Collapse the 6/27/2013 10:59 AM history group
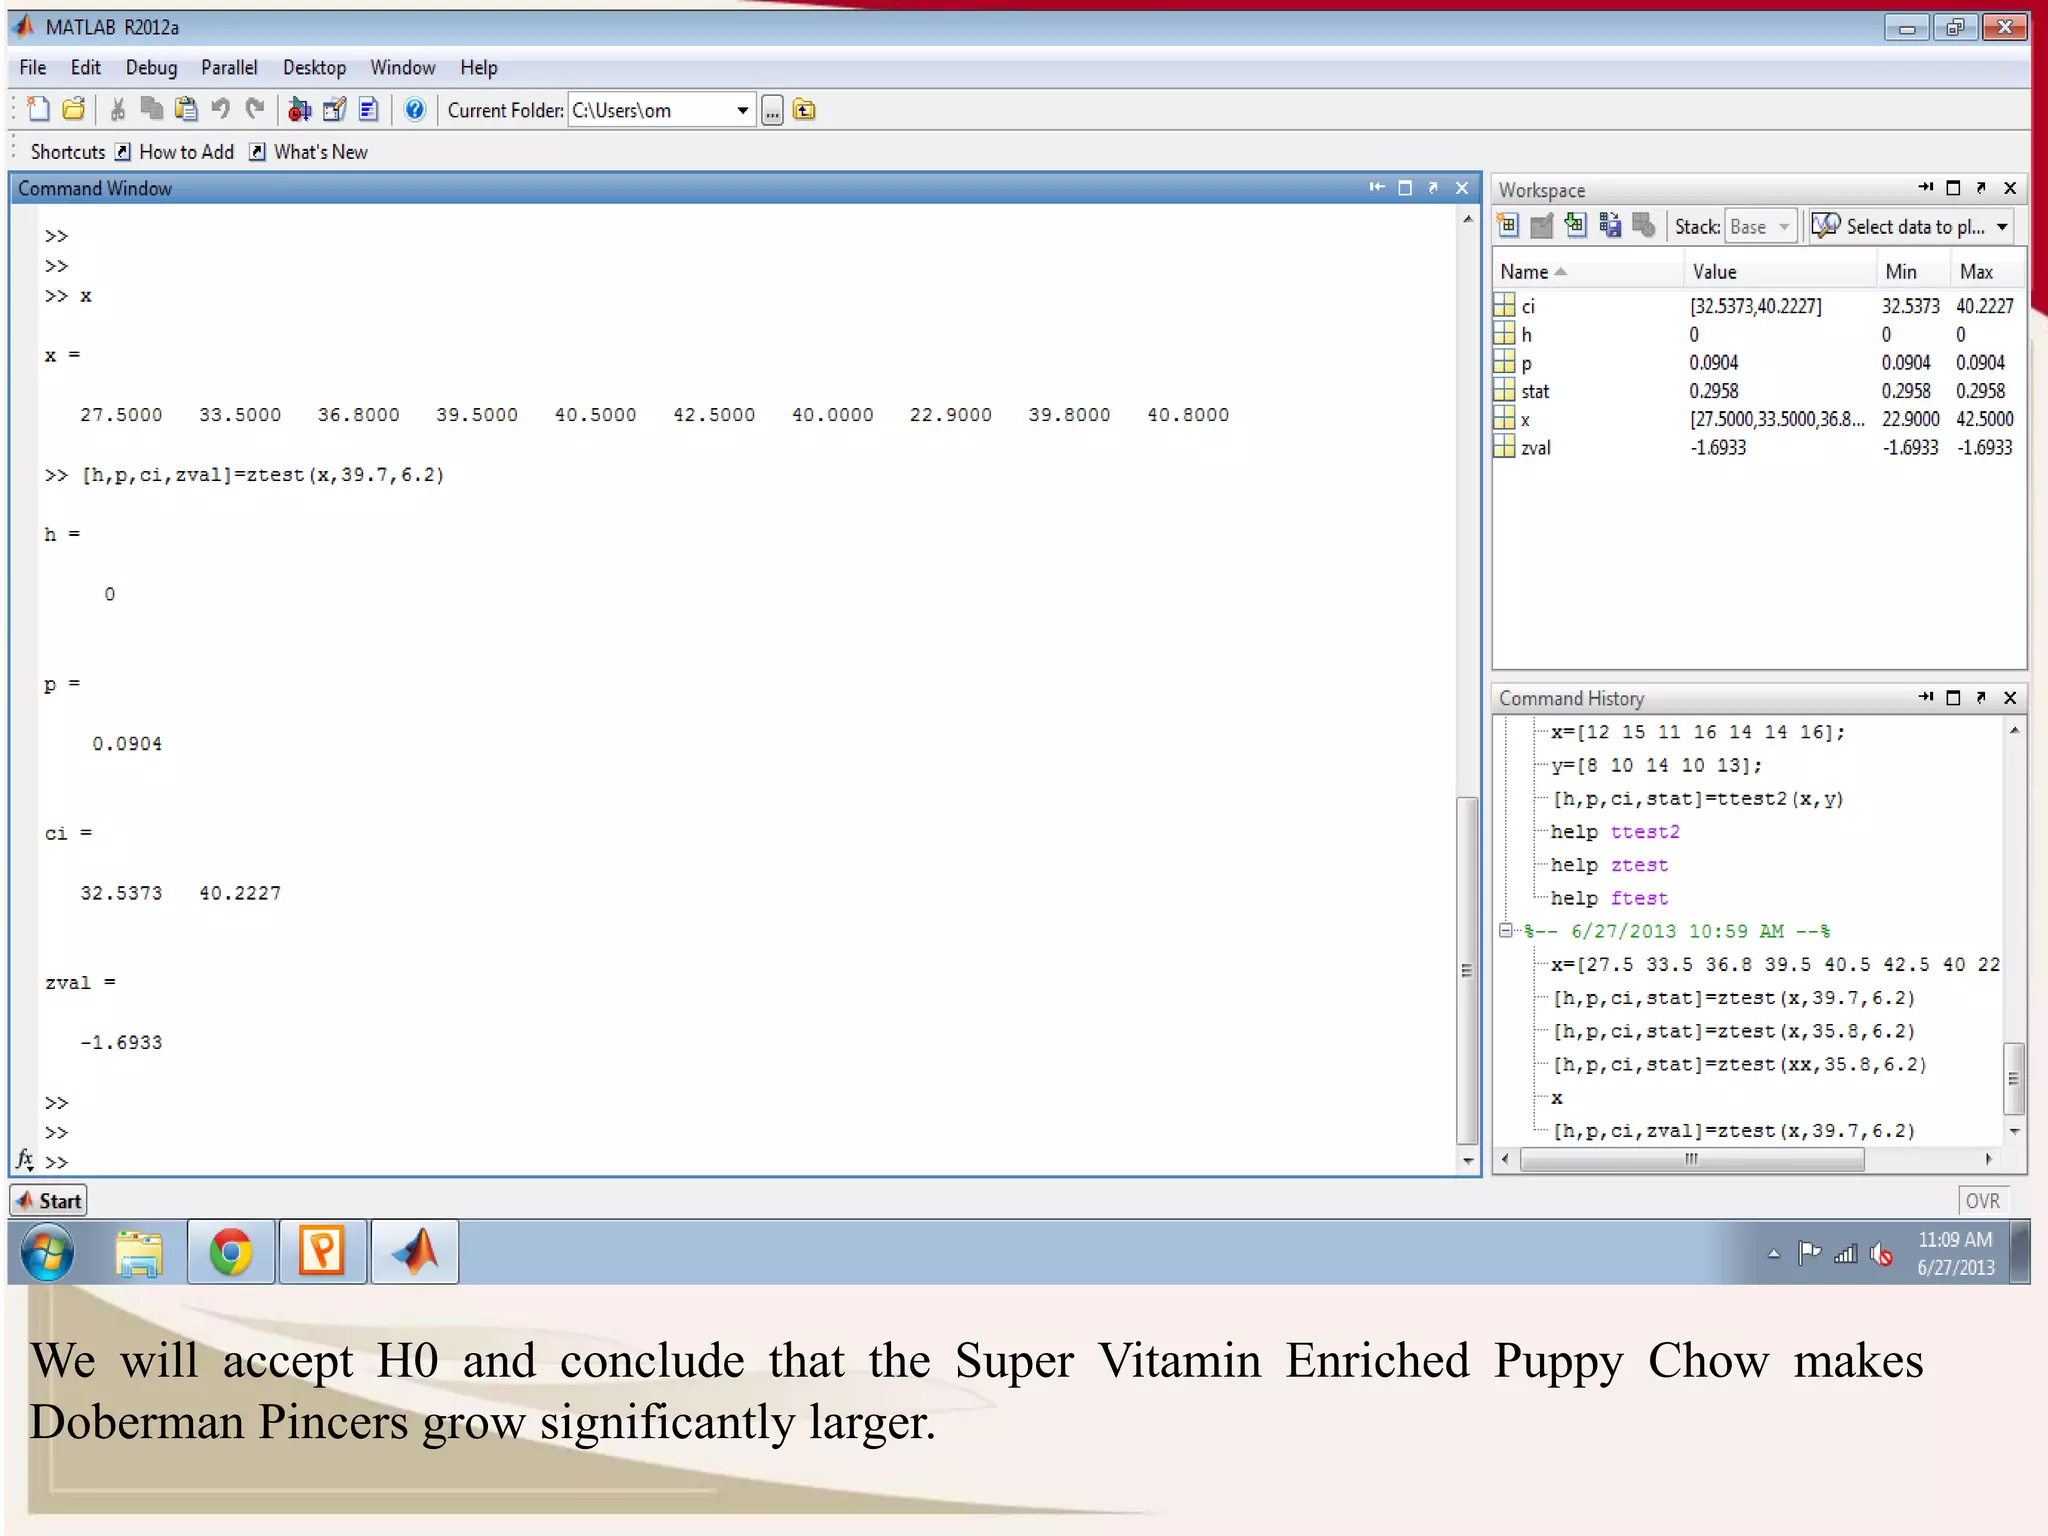 point(1505,931)
